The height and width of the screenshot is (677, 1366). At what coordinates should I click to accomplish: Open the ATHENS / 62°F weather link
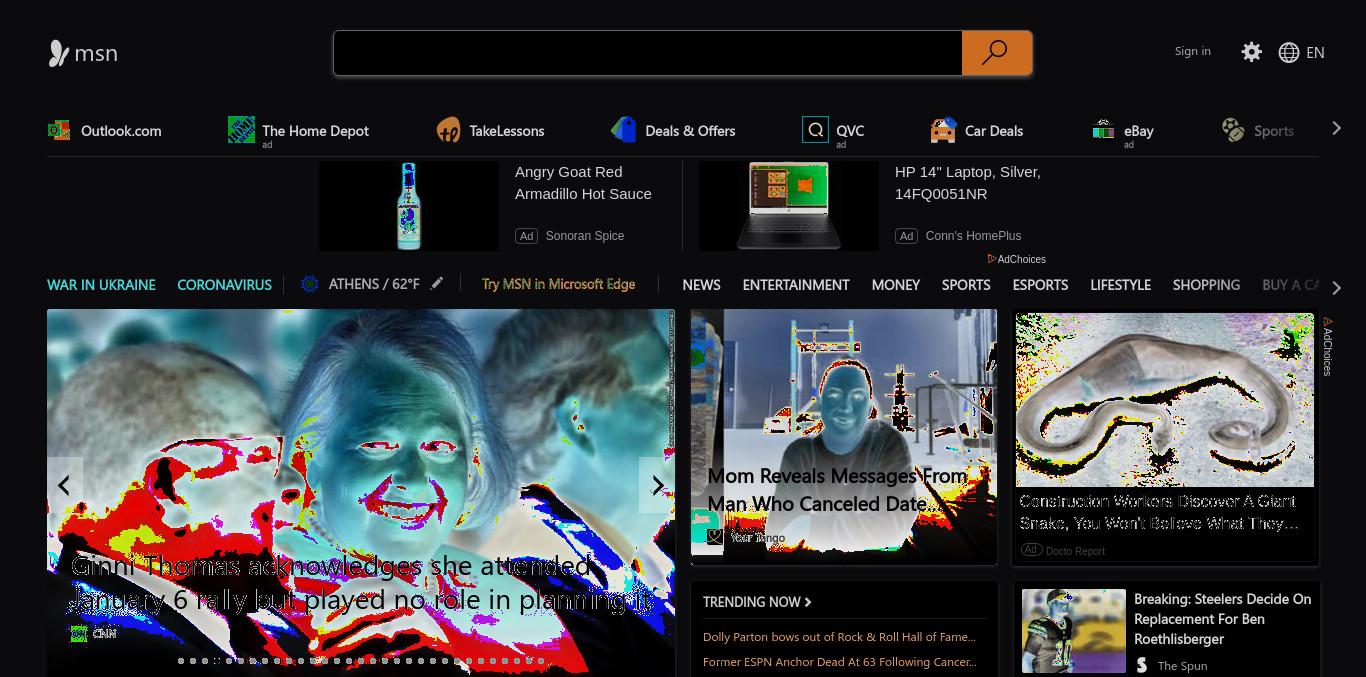[x=374, y=284]
